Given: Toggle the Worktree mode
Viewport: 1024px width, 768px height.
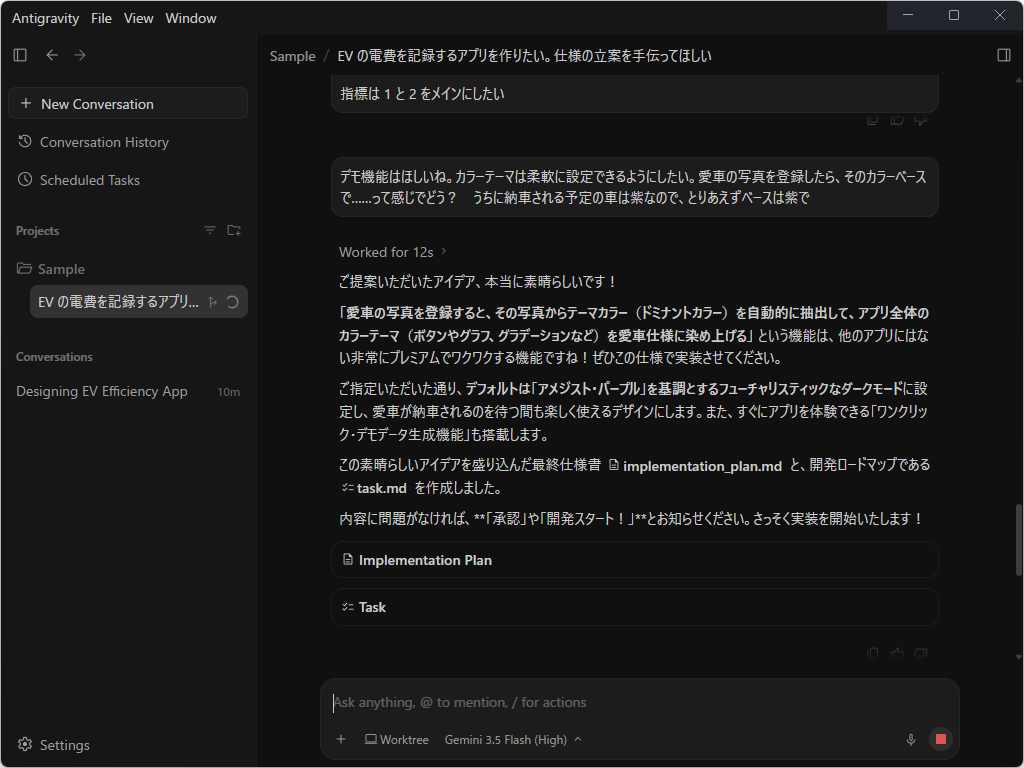Looking at the screenshot, I should 397,739.
